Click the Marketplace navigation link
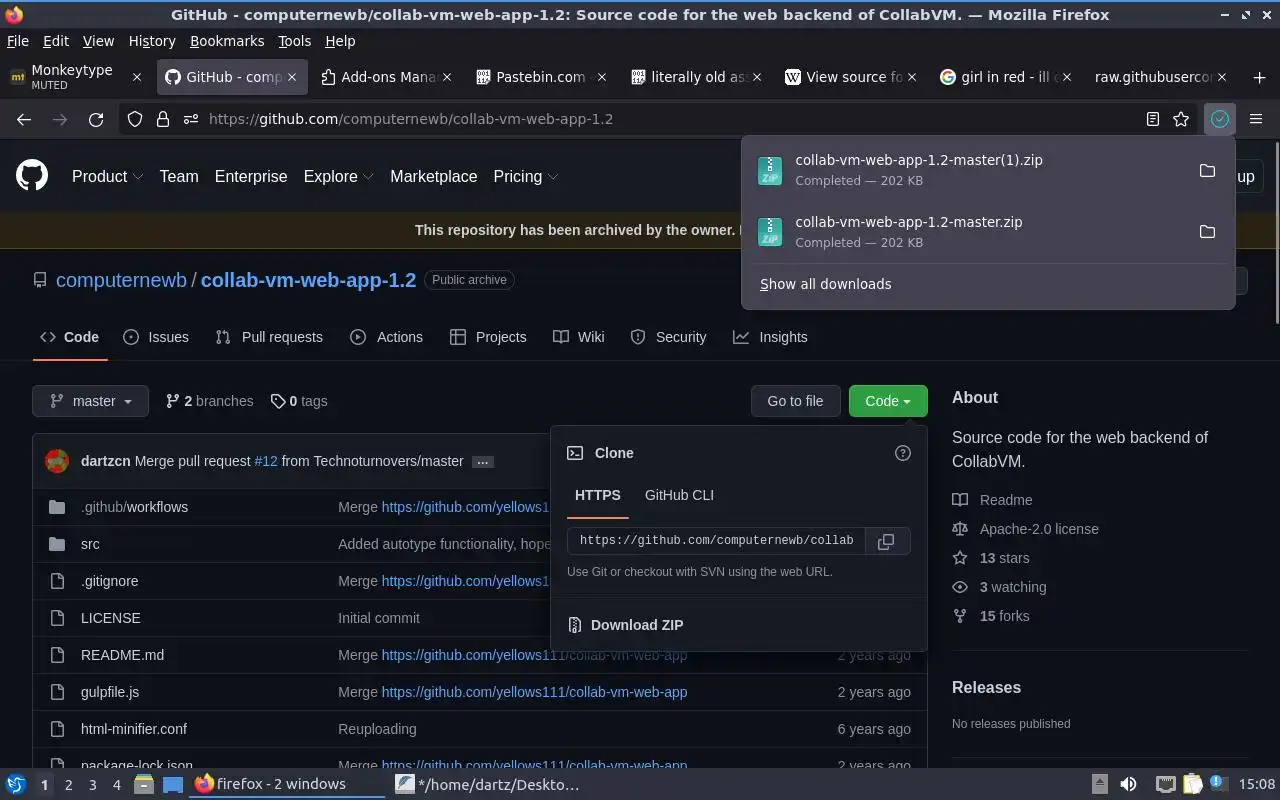The image size is (1280, 800). pyautogui.click(x=433, y=176)
